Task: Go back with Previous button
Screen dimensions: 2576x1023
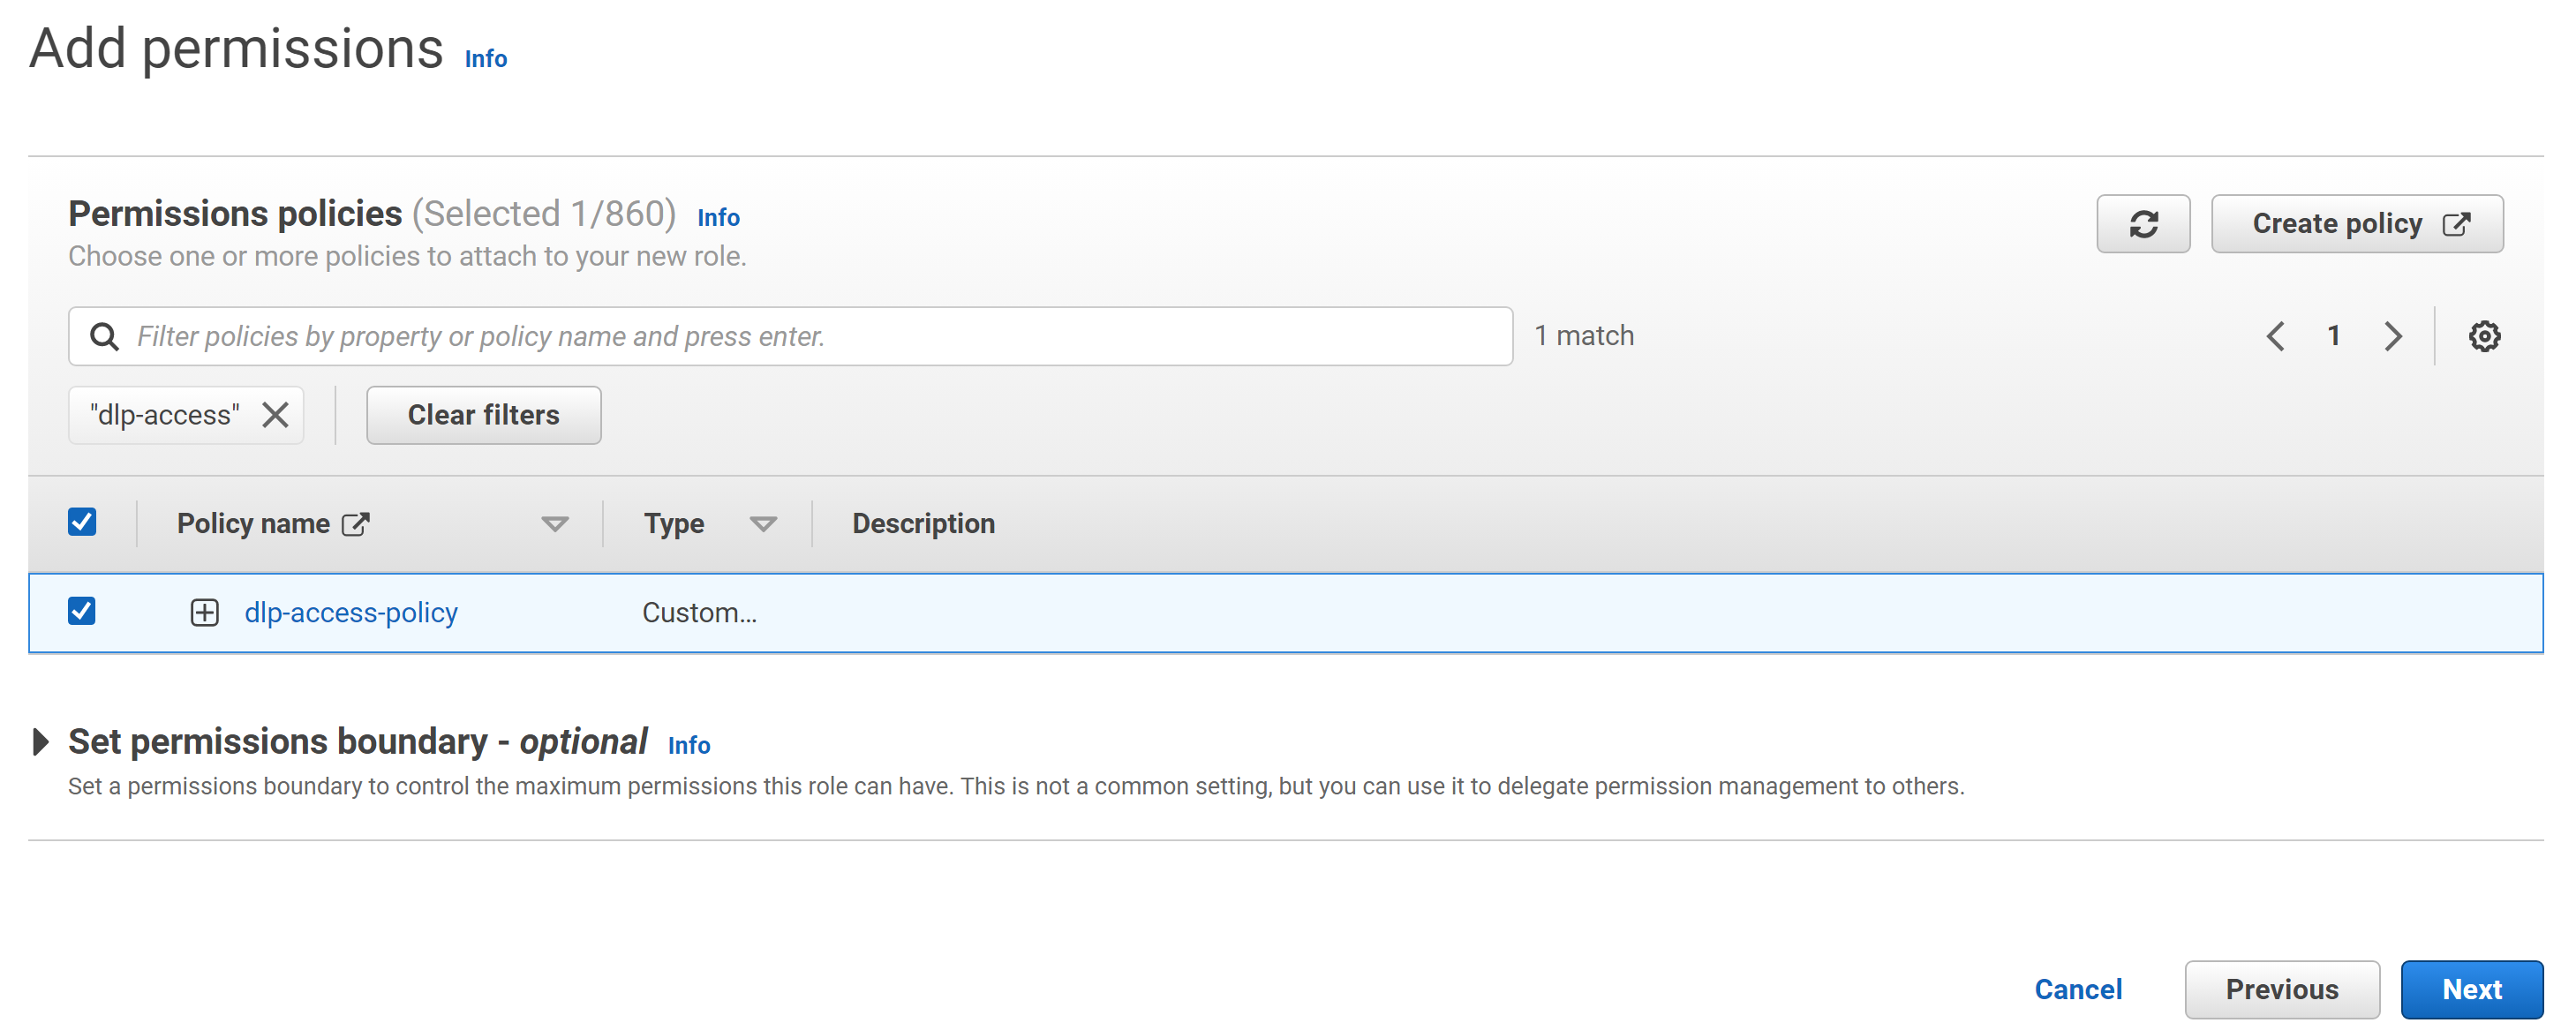Action: tap(2281, 989)
